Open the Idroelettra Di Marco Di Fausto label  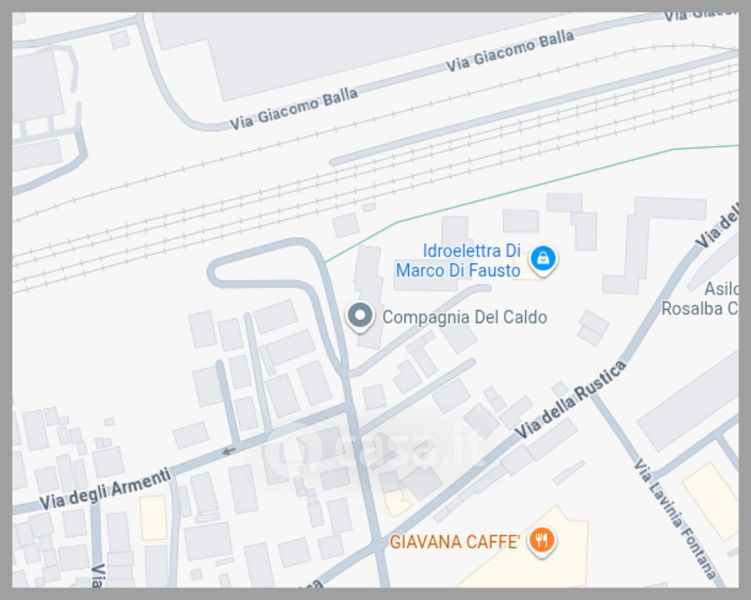[458, 260]
